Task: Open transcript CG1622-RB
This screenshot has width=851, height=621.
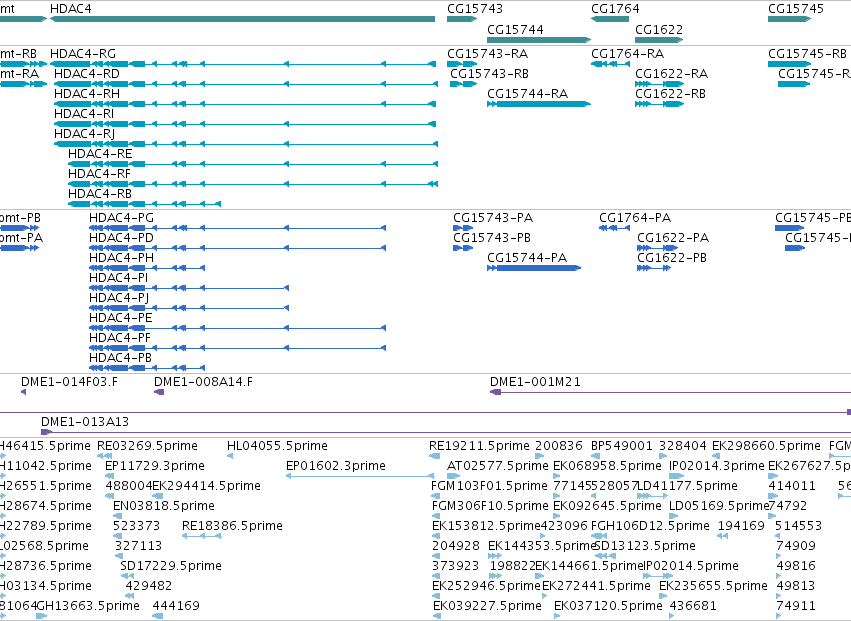Action: pyautogui.click(x=659, y=104)
